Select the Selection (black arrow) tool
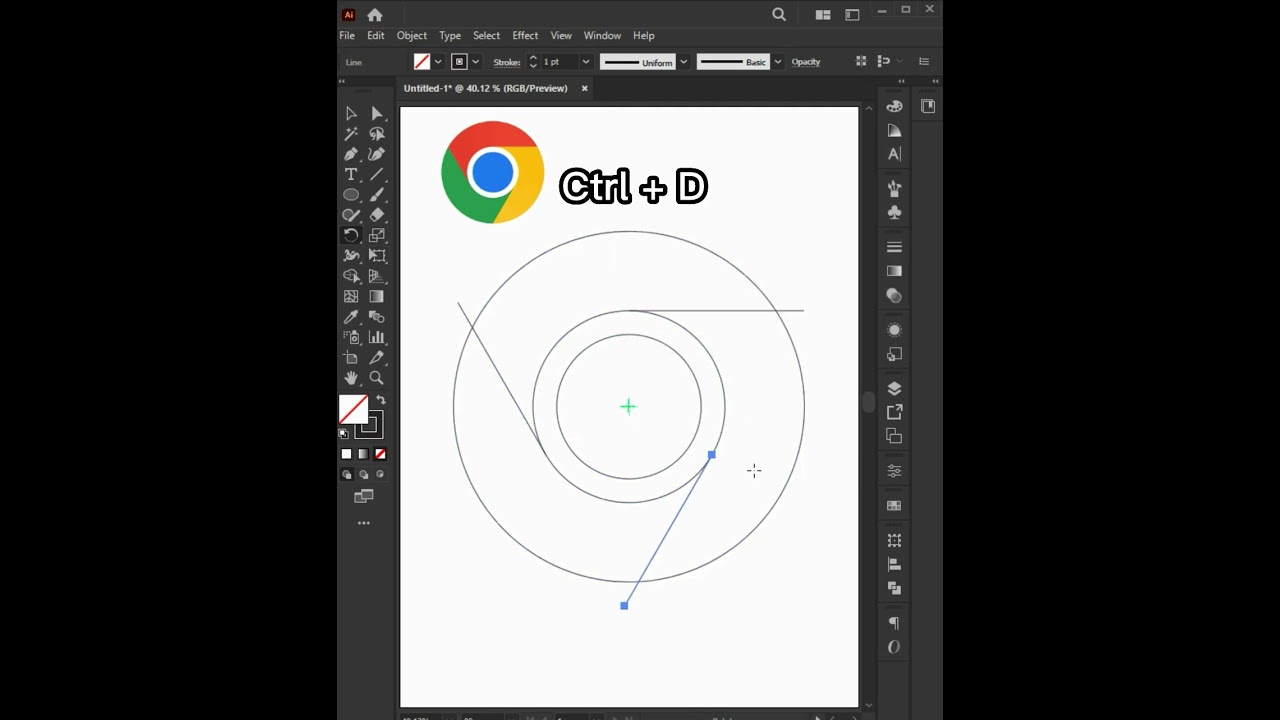The height and width of the screenshot is (720, 1280). (x=351, y=113)
